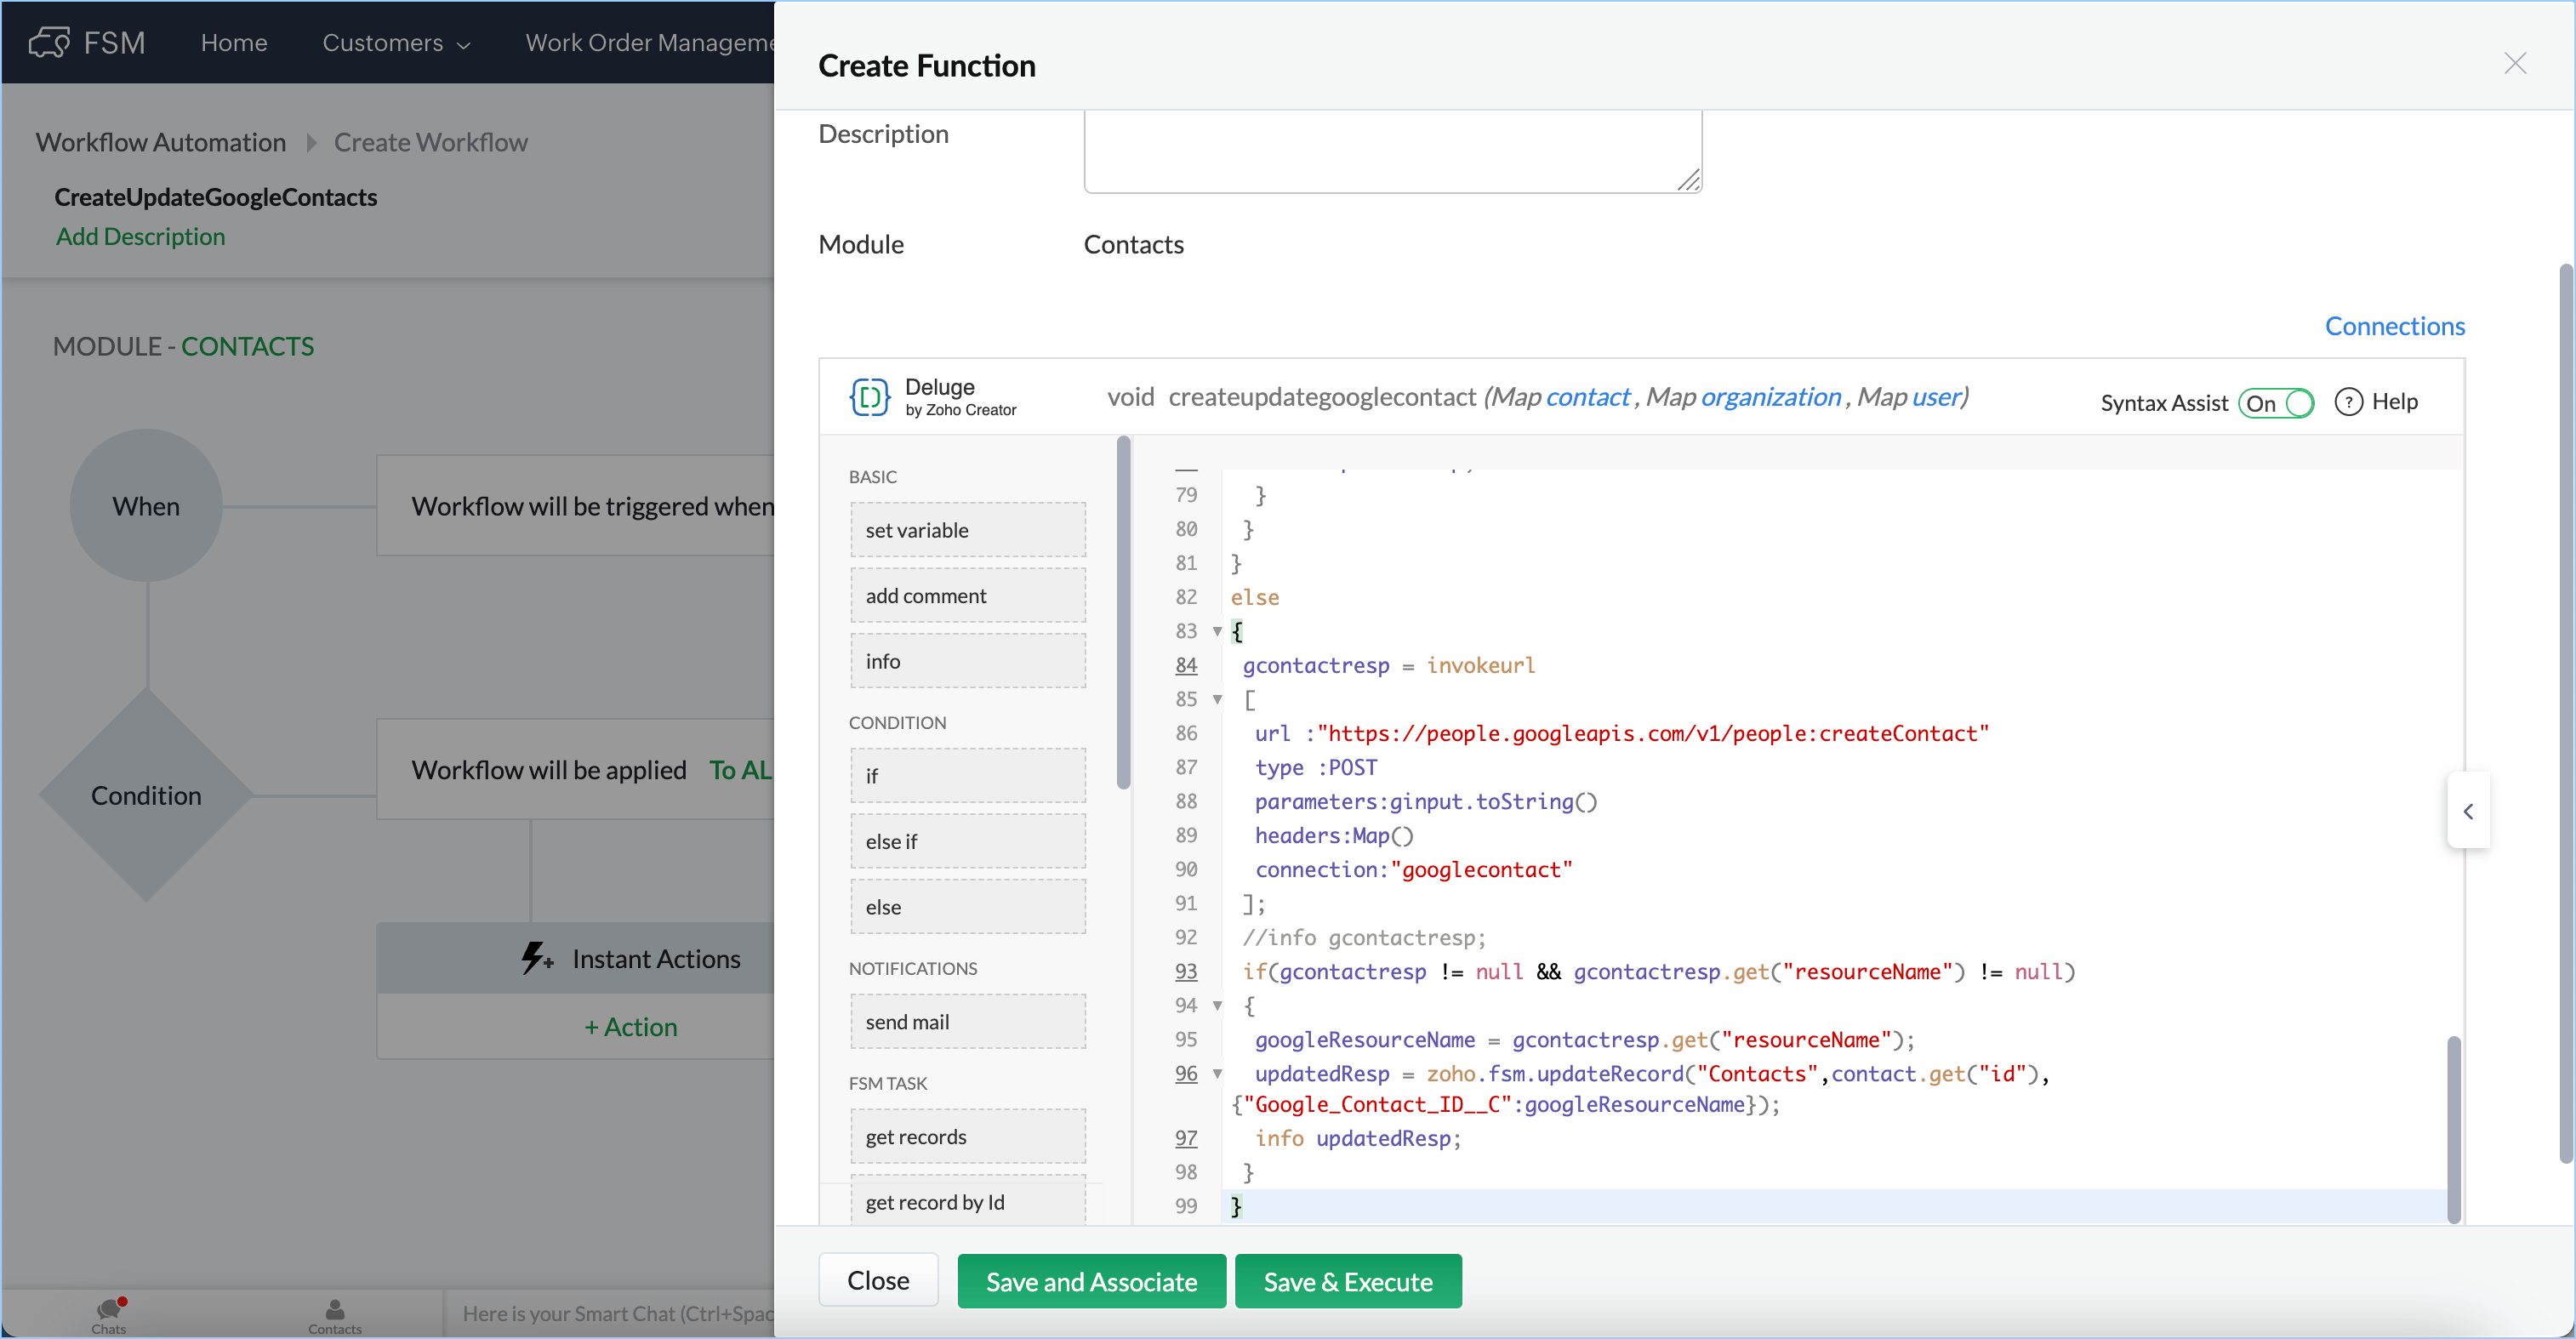Viewport: 2576px width, 1339px height.
Task: Open the Customers dropdown menu
Action: (x=396, y=43)
